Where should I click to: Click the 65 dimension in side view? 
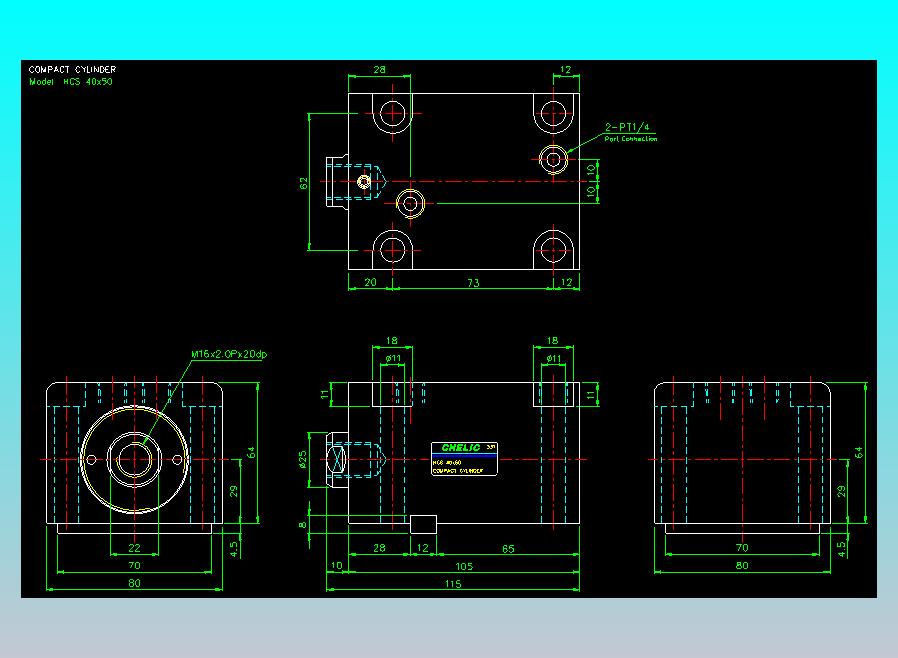(x=508, y=549)
